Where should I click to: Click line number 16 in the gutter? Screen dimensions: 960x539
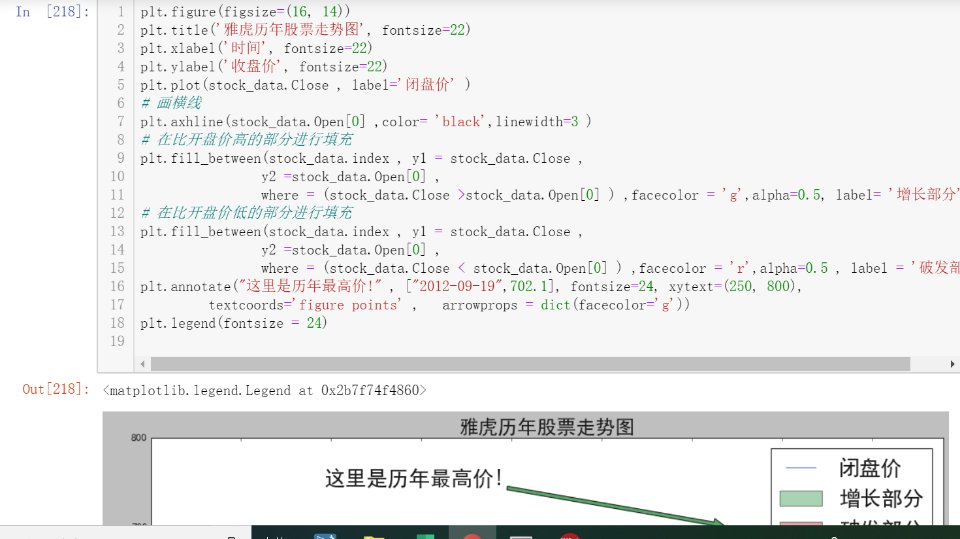(x=118, y=286)
